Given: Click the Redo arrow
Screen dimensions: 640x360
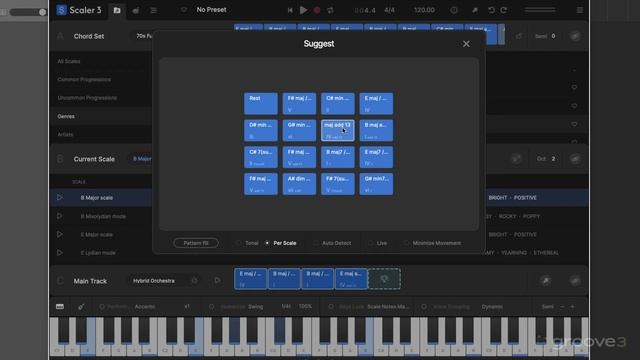Looking at the screenshot, I should pyautogui.click(x=504, y=10).
